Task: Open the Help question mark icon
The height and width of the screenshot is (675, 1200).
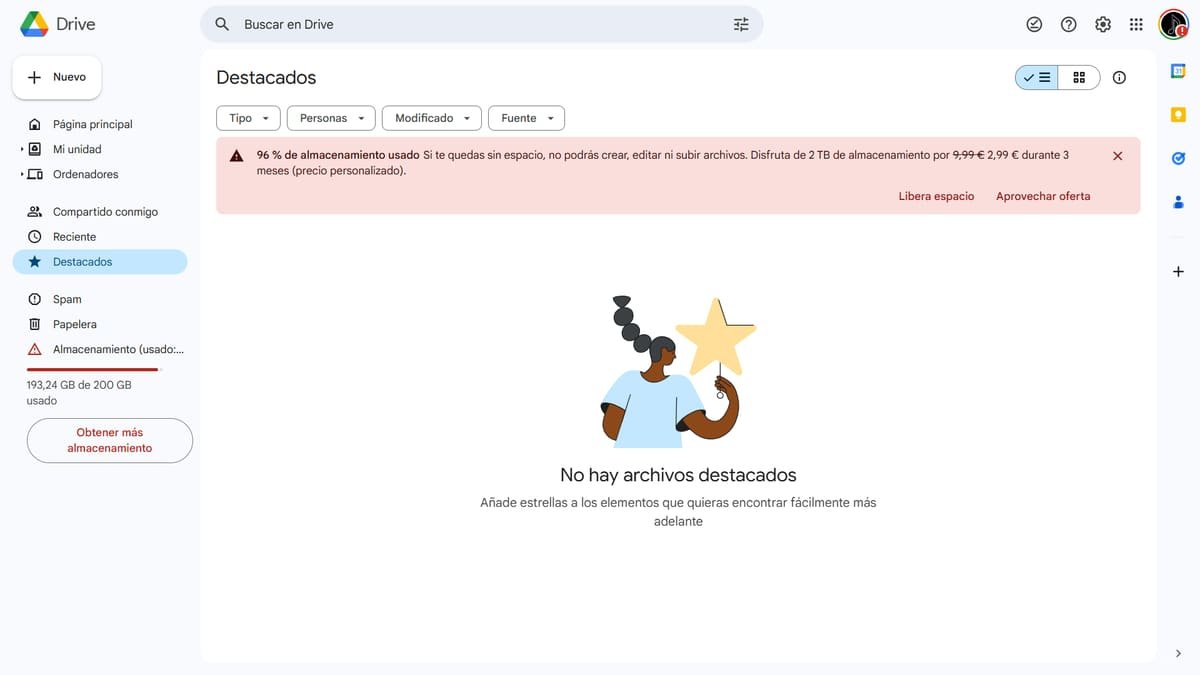Action: tap(1069, 24)
